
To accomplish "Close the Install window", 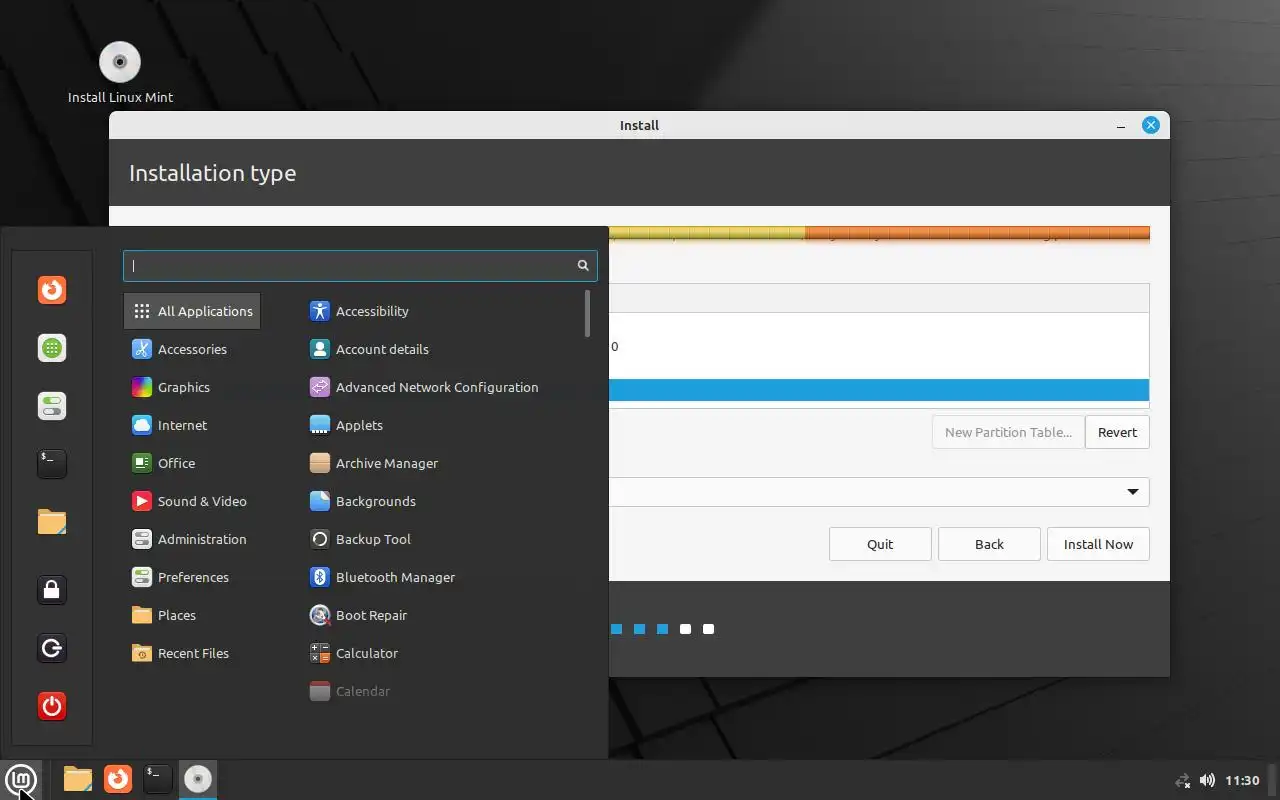I will [x=1151, y=125].
